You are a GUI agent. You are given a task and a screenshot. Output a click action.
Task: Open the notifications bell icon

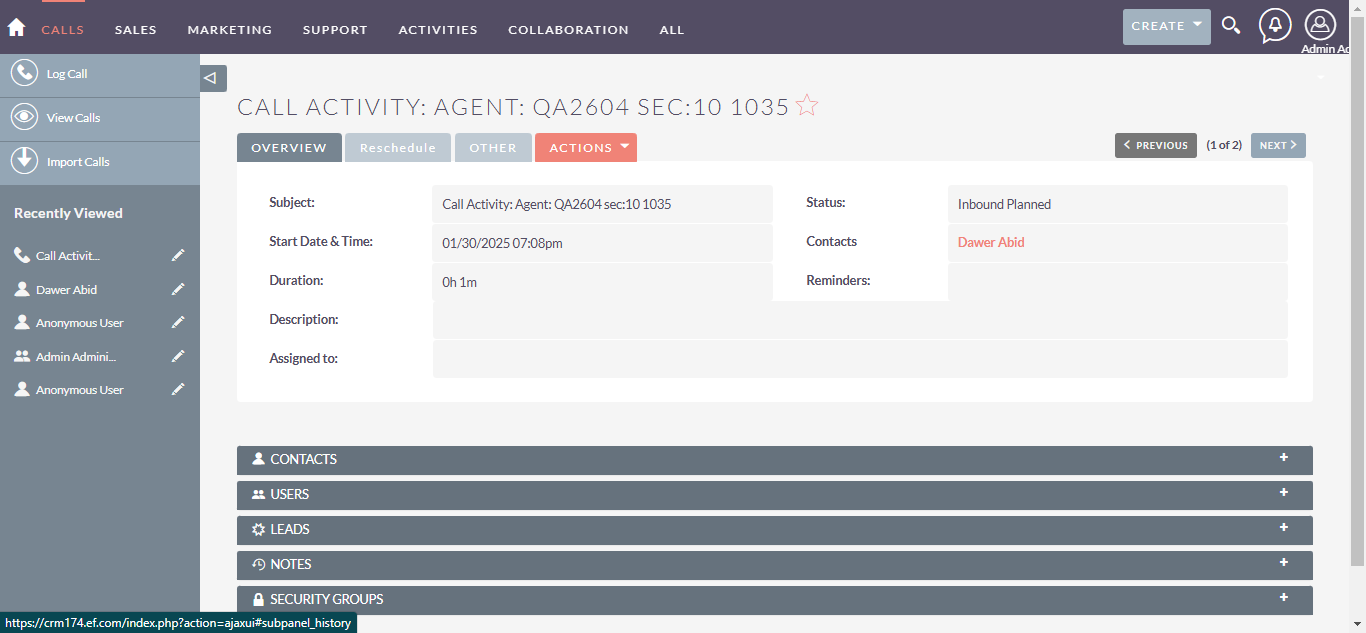pos(1274,26)
